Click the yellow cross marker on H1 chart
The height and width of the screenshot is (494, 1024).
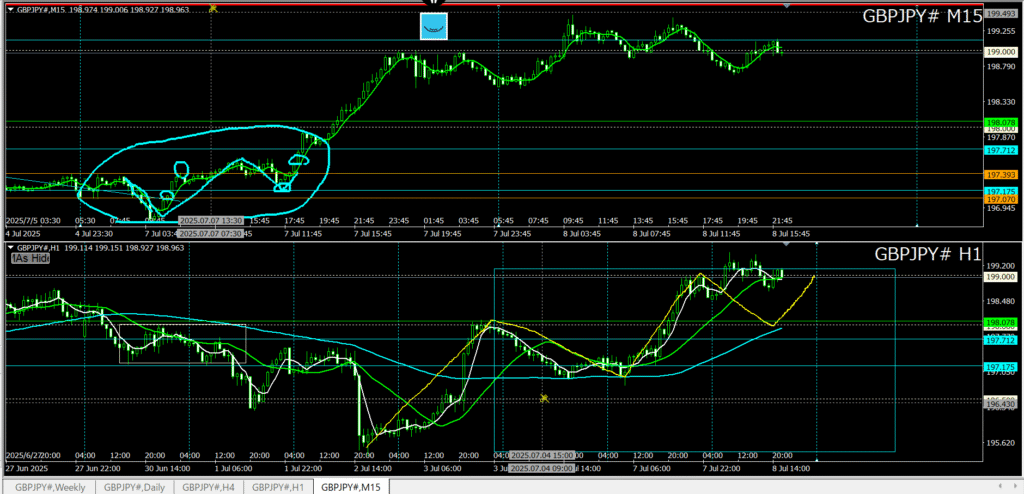tap(544, 398)
